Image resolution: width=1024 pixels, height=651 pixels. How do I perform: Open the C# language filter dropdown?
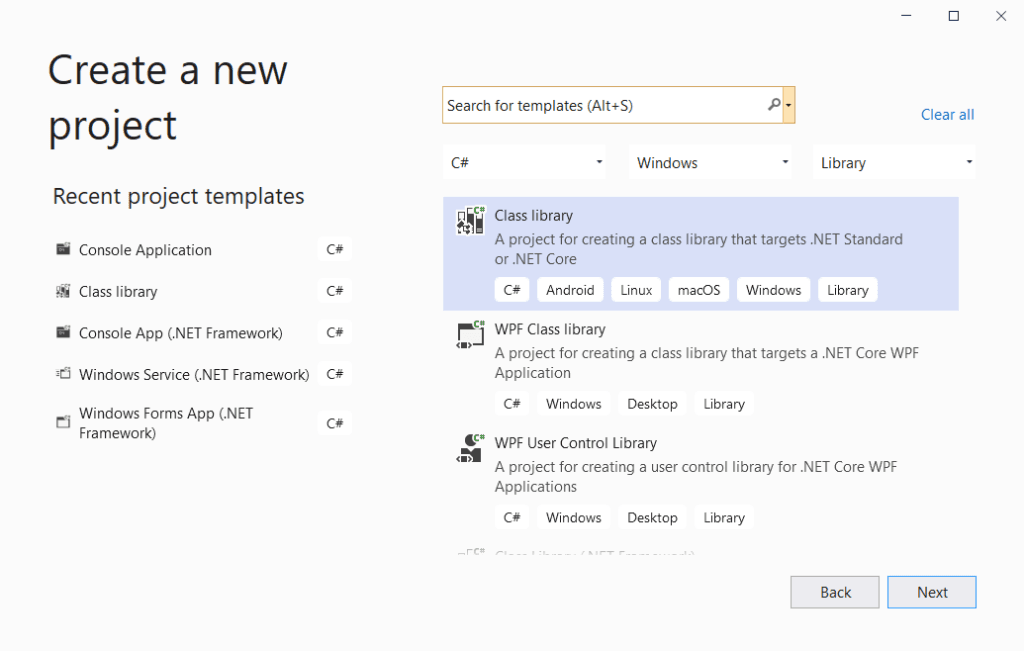[524, 163]
